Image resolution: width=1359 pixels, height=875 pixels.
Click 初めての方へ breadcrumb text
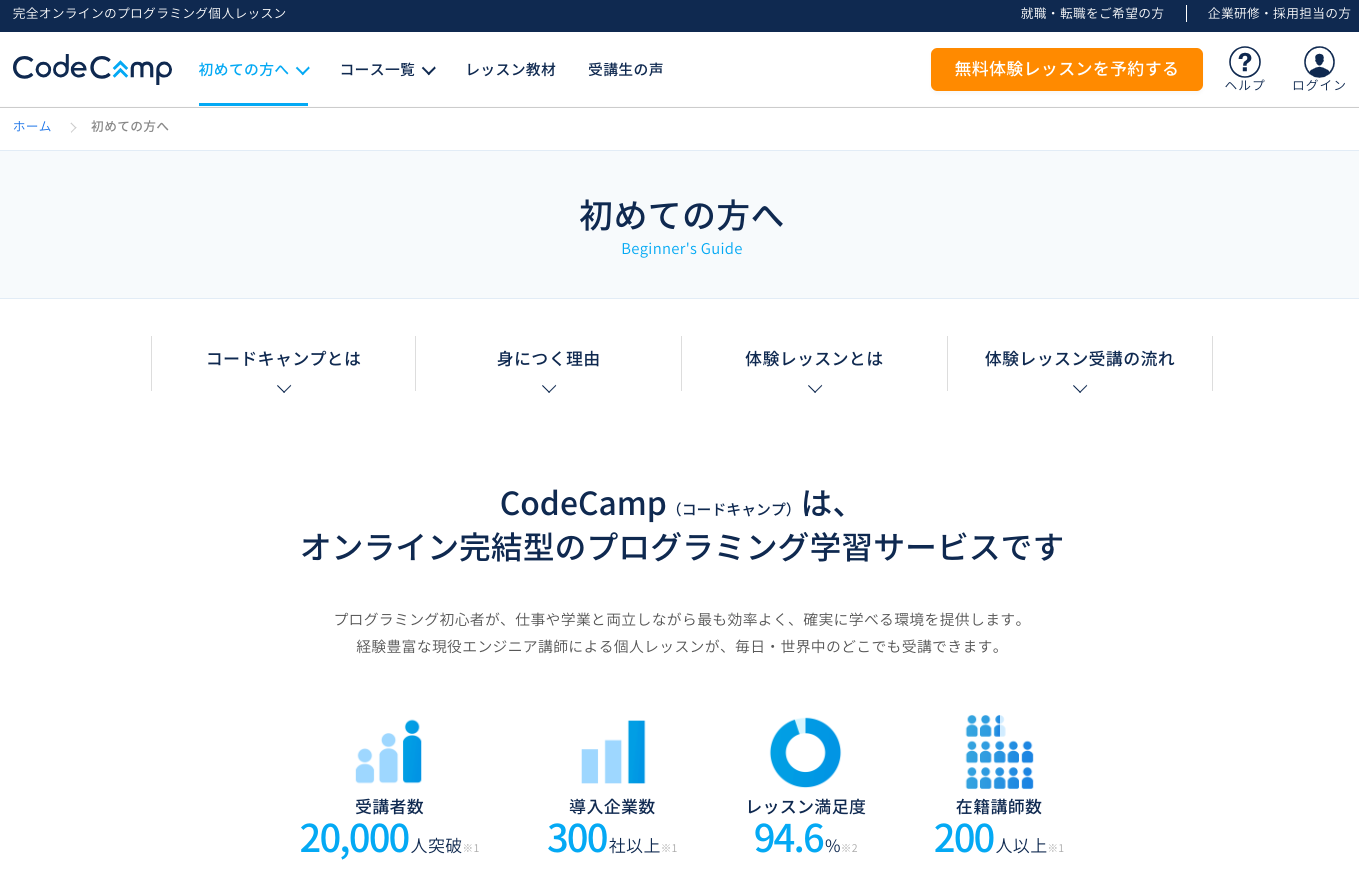click(x=130, y=127)
